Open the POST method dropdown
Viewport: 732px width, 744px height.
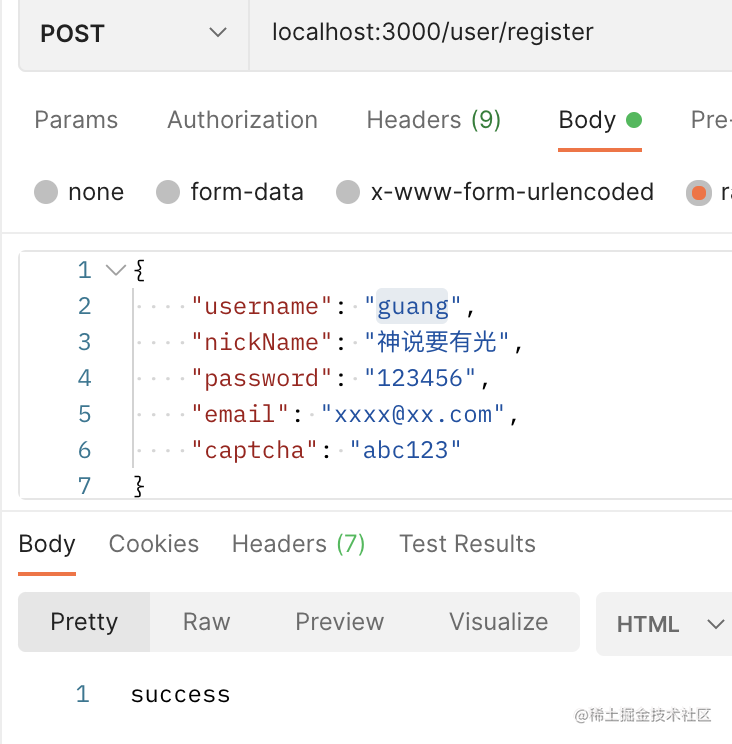click(x=133, y=33)
